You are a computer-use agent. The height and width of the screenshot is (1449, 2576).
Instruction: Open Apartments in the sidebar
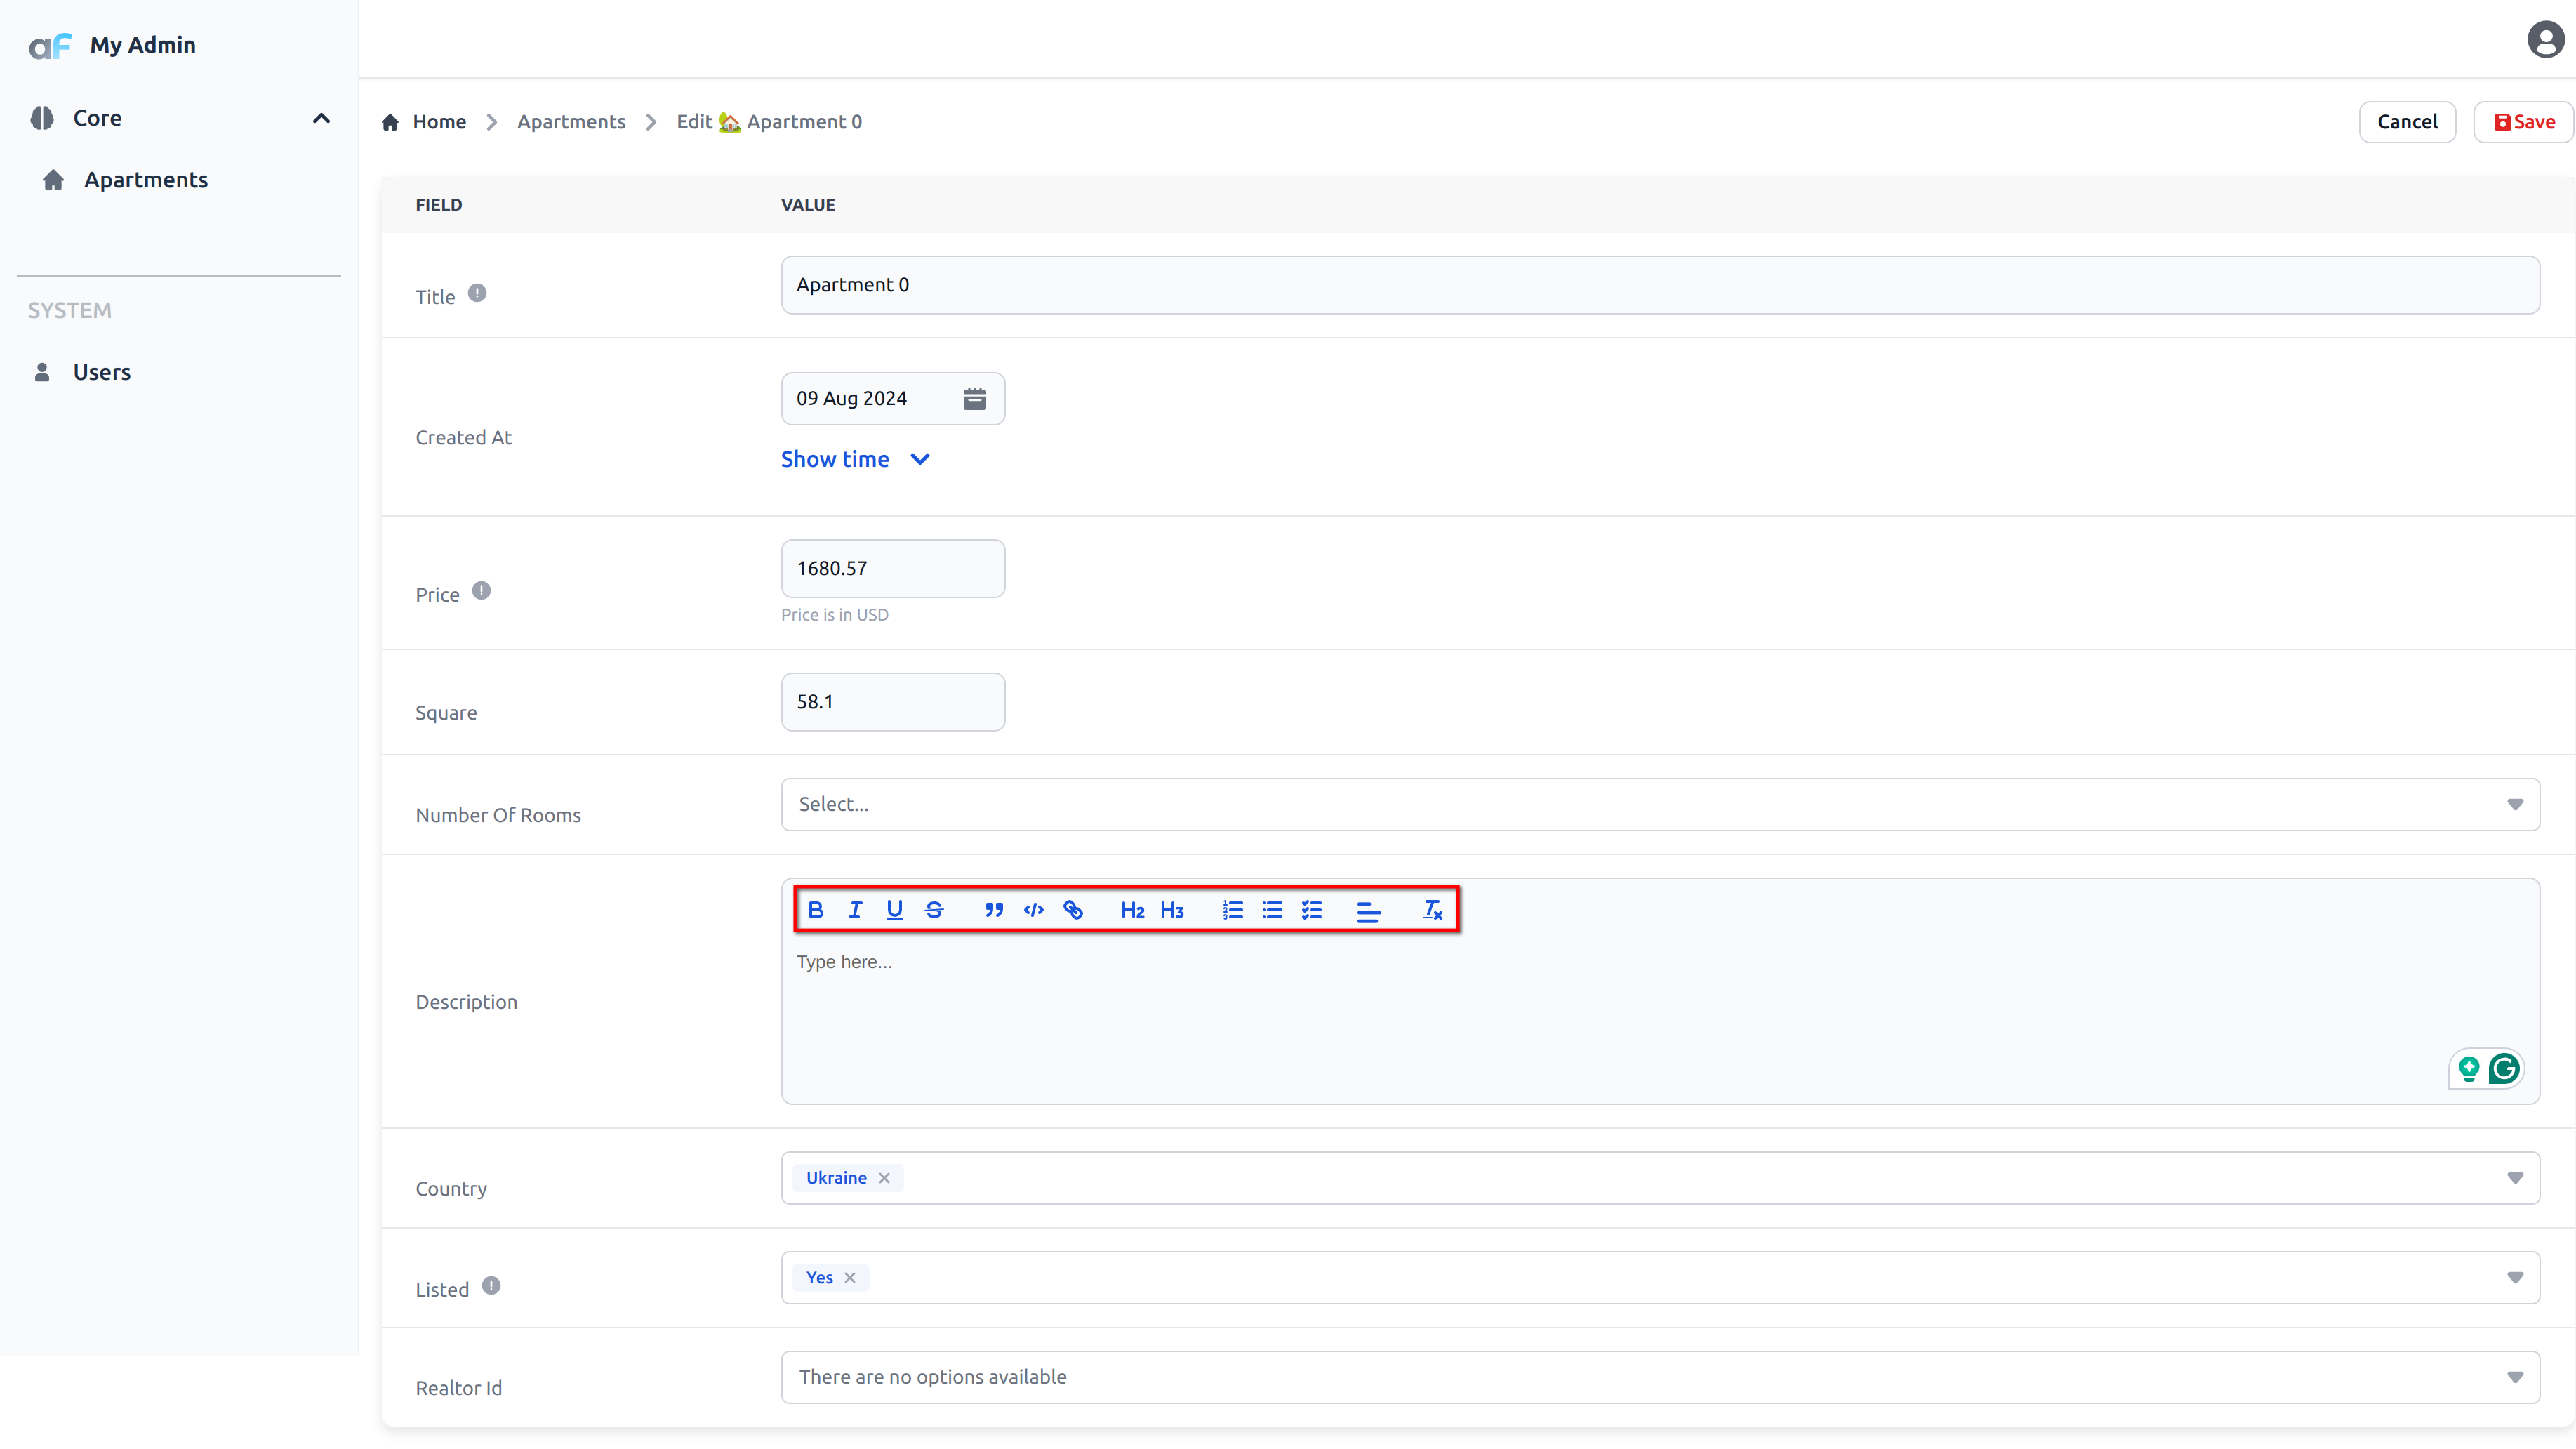point(145,180)
